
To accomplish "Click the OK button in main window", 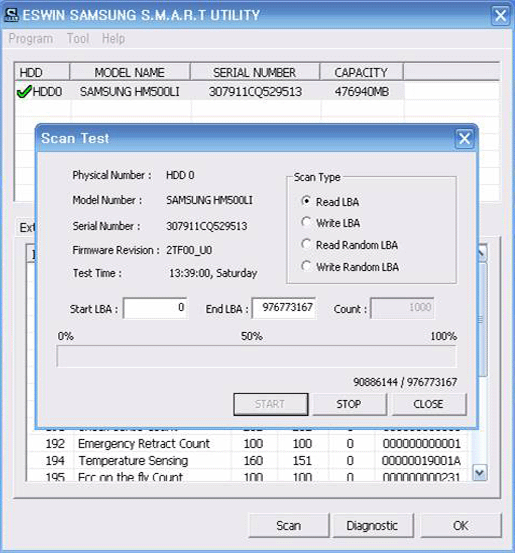I will coord(461,525).
